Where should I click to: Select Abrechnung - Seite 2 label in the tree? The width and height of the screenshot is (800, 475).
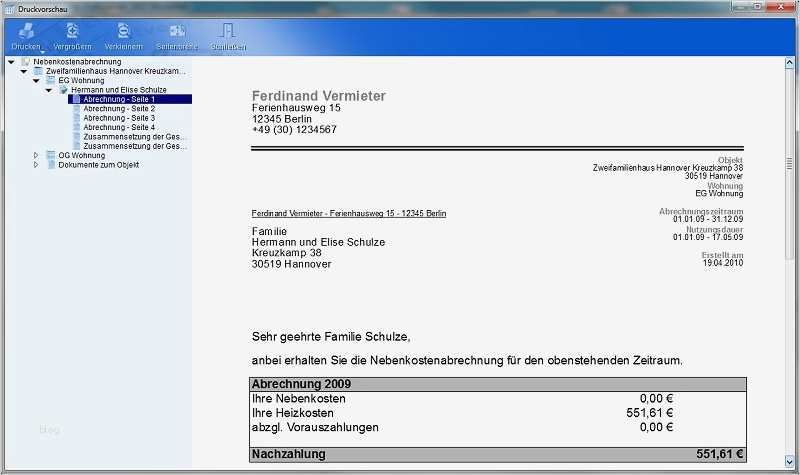point(119,109)
